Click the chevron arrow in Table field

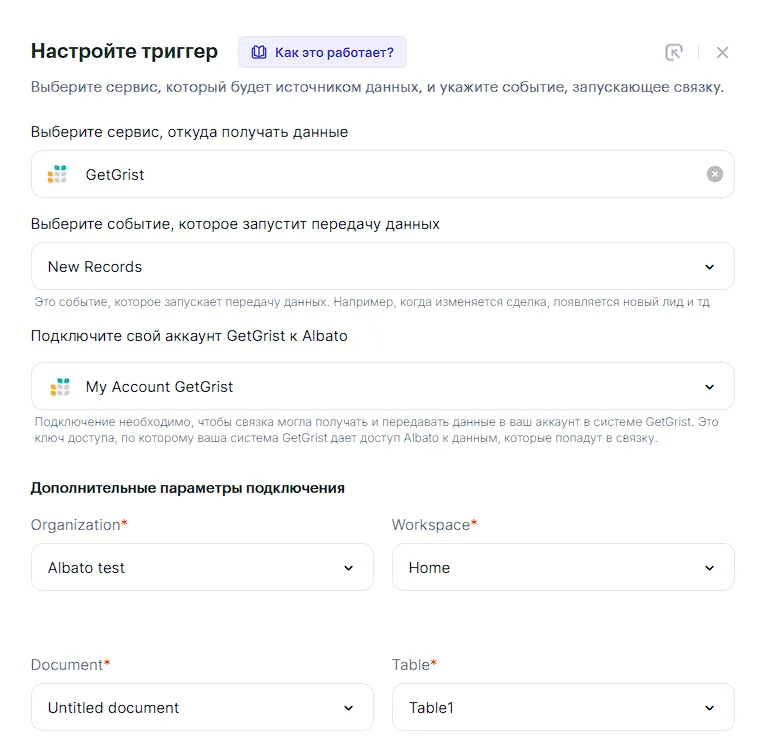coord(709,708)
